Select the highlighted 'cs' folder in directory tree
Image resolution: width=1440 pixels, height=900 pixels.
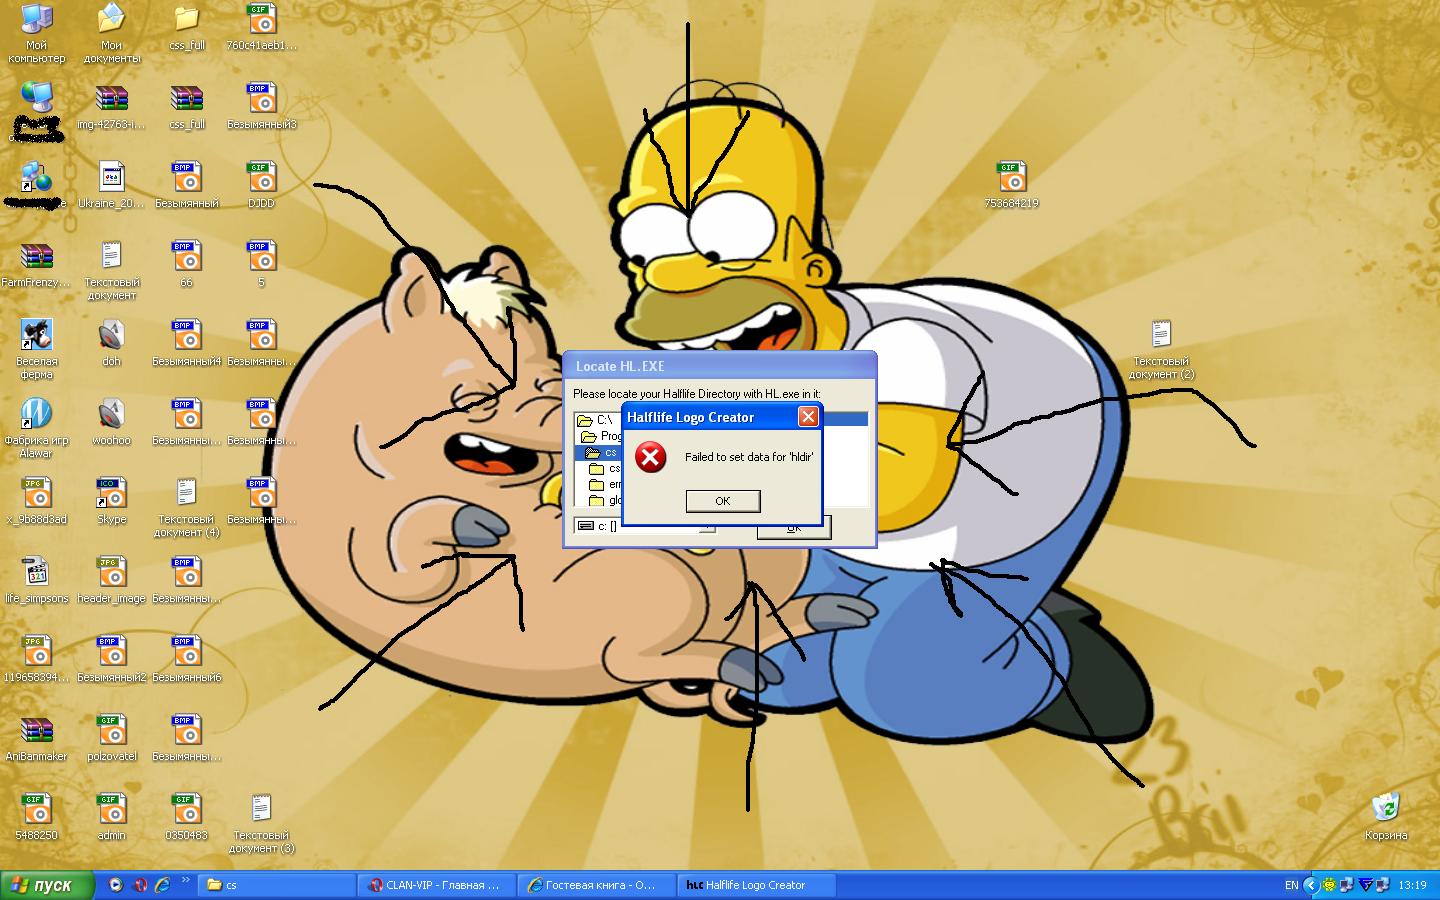602,453
